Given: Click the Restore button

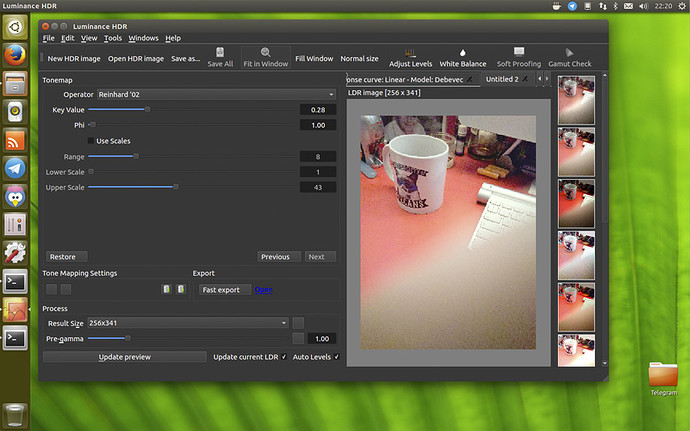Looking at the screenshot, I should click(x=66, y=257).
